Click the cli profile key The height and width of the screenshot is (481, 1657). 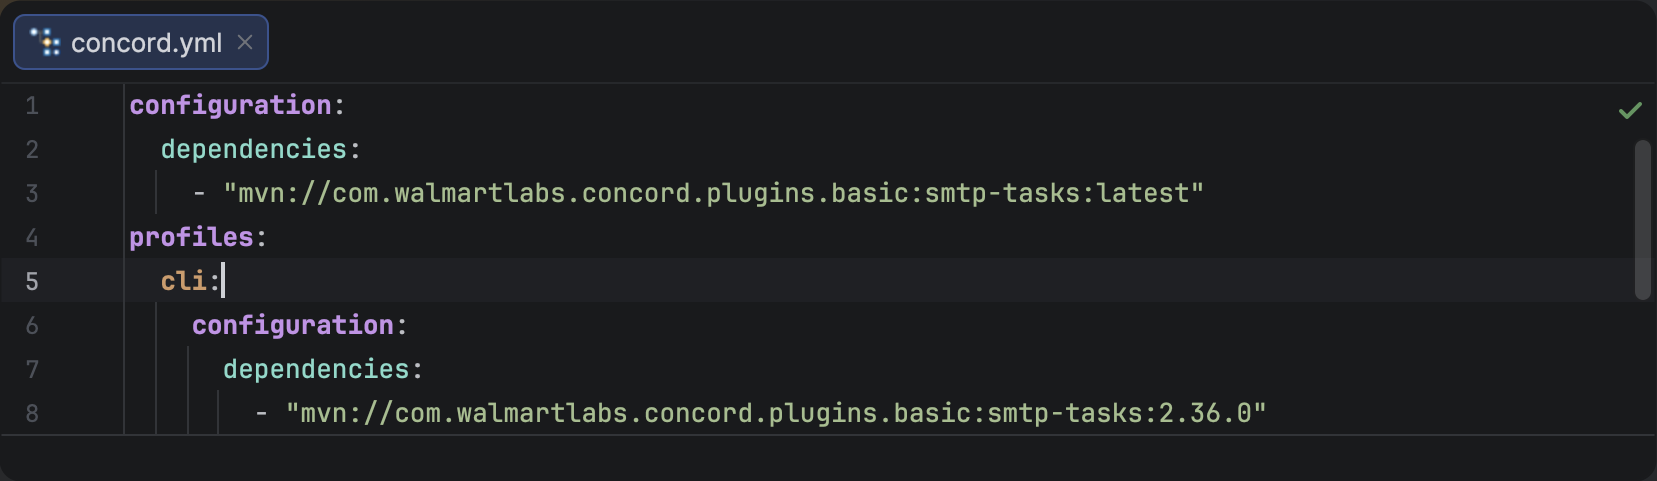tap(183, 281)
